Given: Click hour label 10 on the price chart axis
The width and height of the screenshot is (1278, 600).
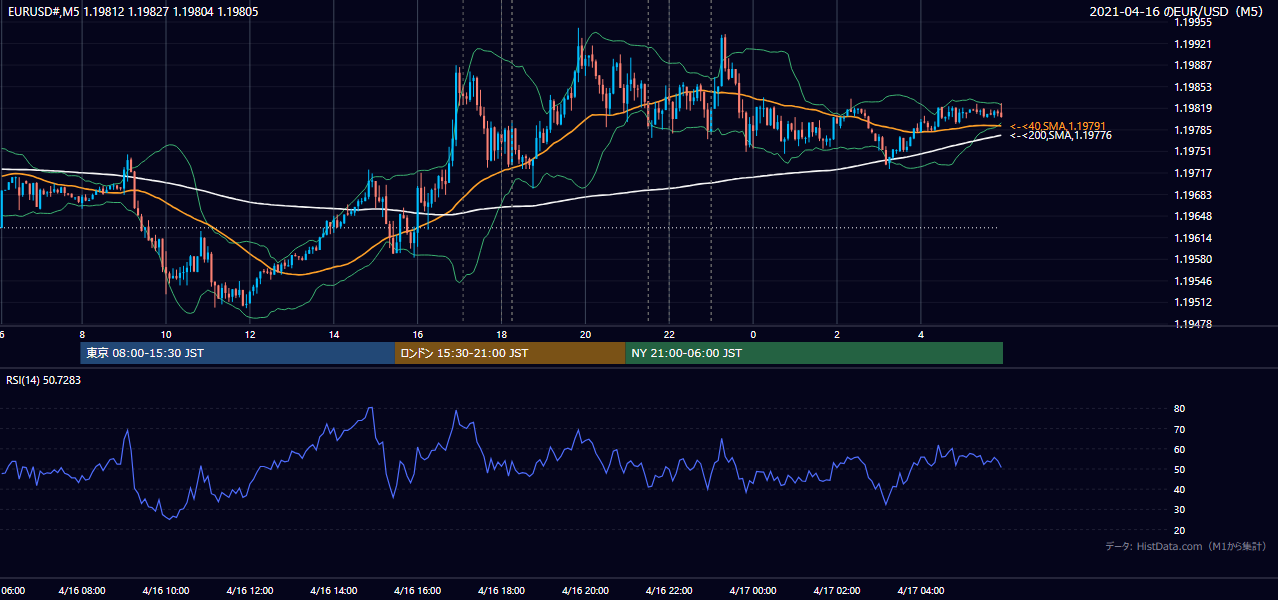Looking at the screenshot, I should [166, 334].
